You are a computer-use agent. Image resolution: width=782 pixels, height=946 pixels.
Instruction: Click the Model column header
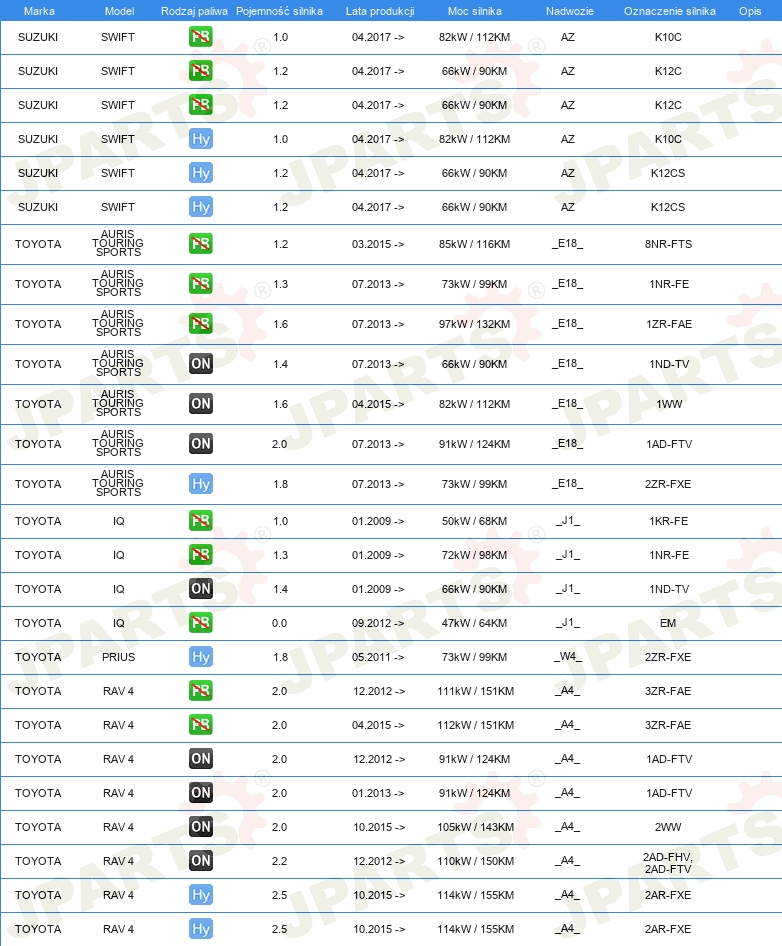[119, 11]
